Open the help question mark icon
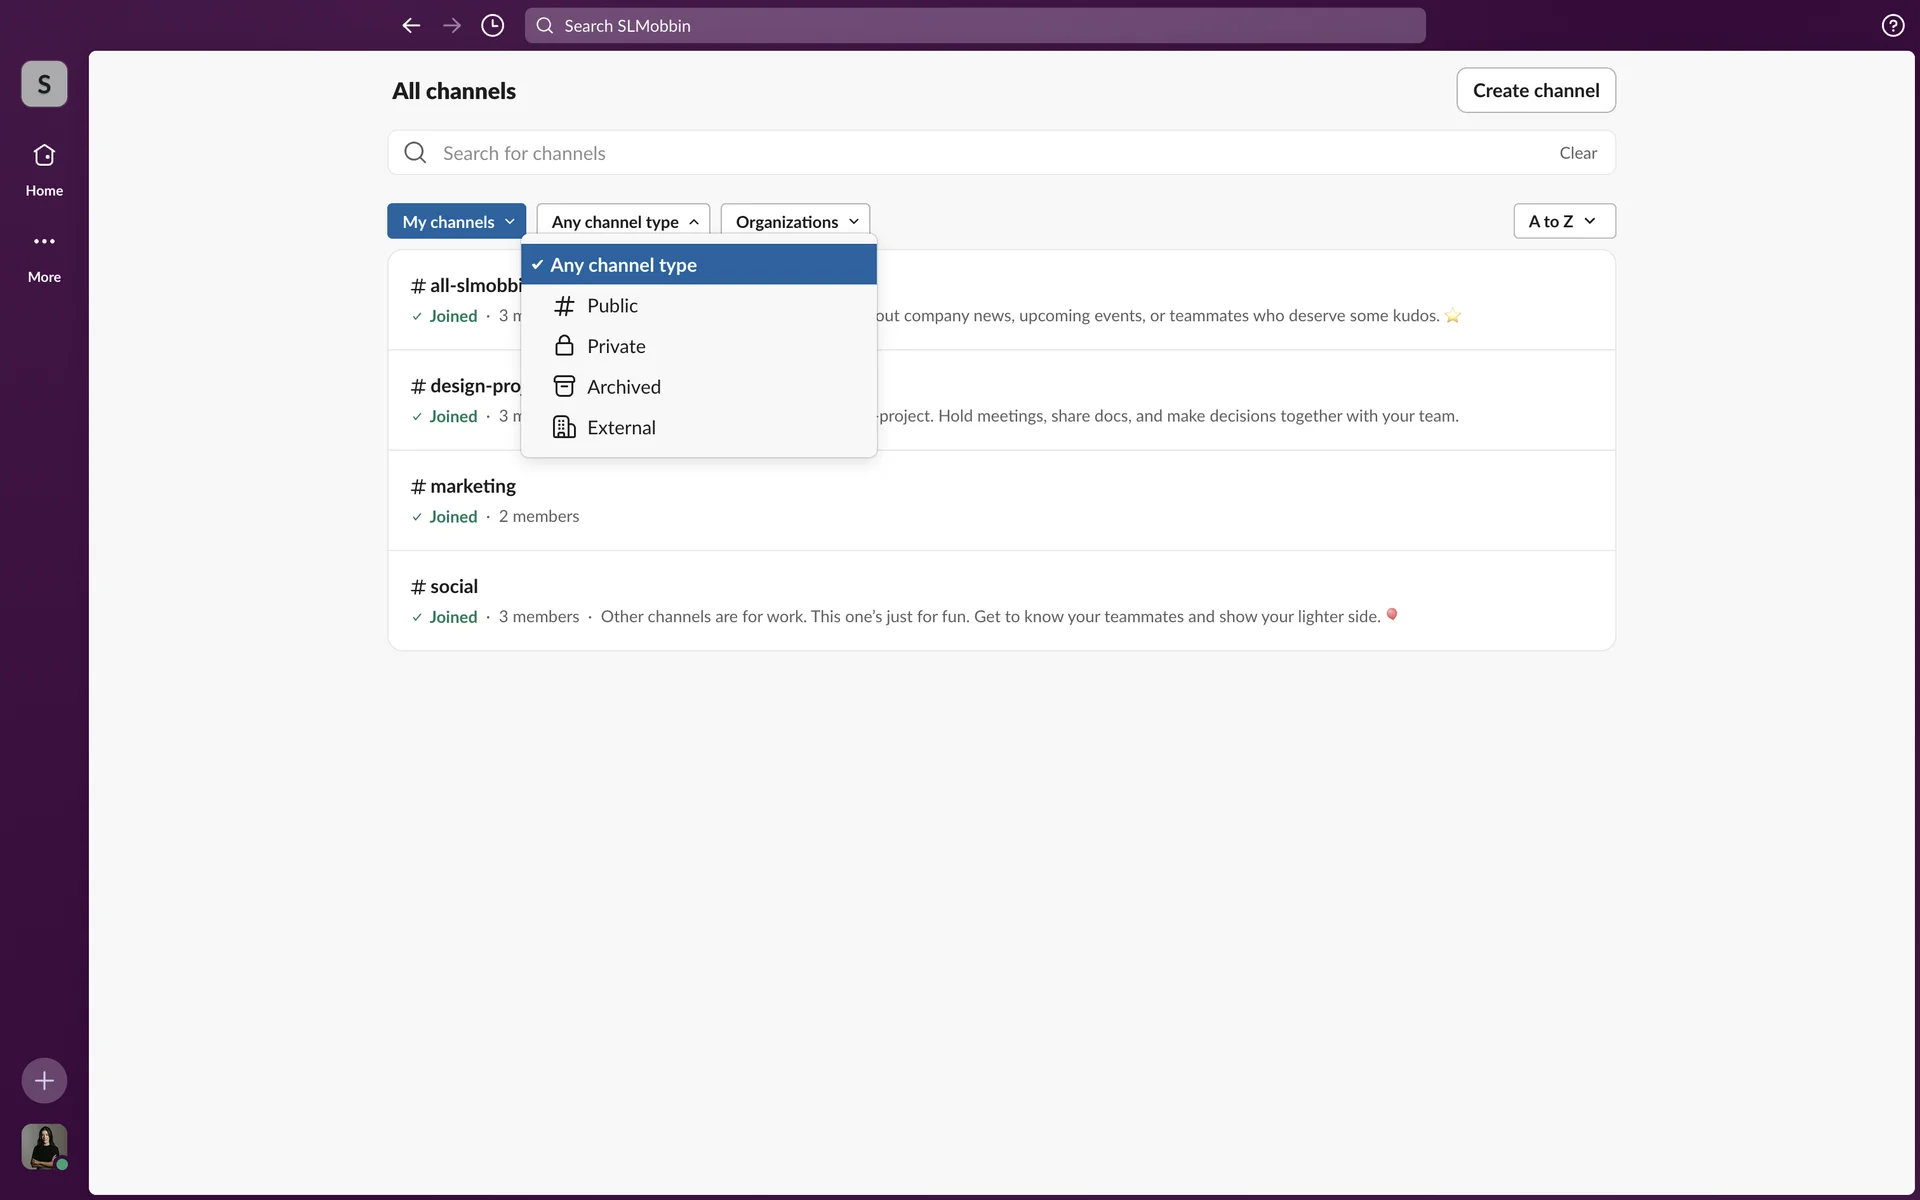 pyautogui.click(x=1892, y=26)
